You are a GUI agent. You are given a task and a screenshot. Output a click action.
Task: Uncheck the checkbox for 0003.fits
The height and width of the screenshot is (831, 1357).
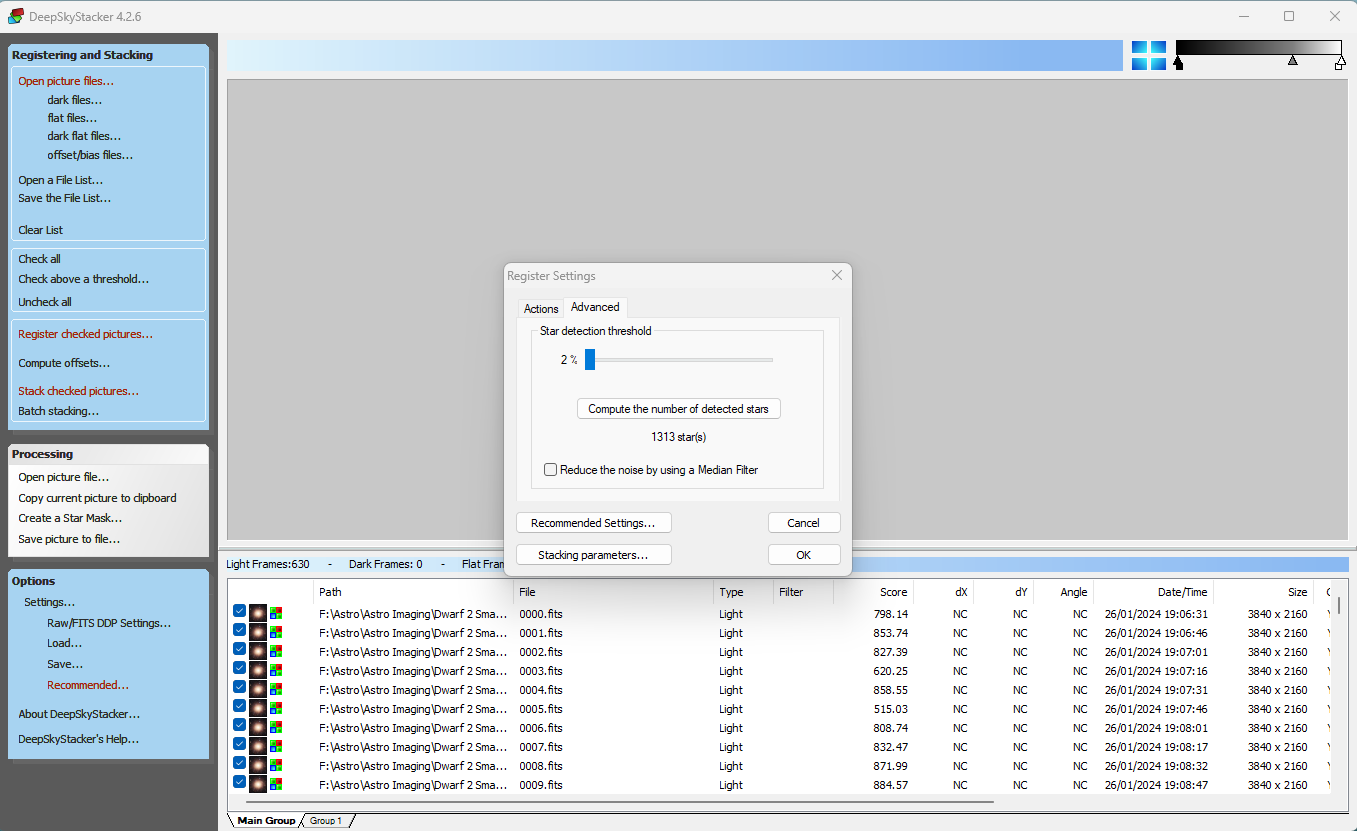[240, 667]
